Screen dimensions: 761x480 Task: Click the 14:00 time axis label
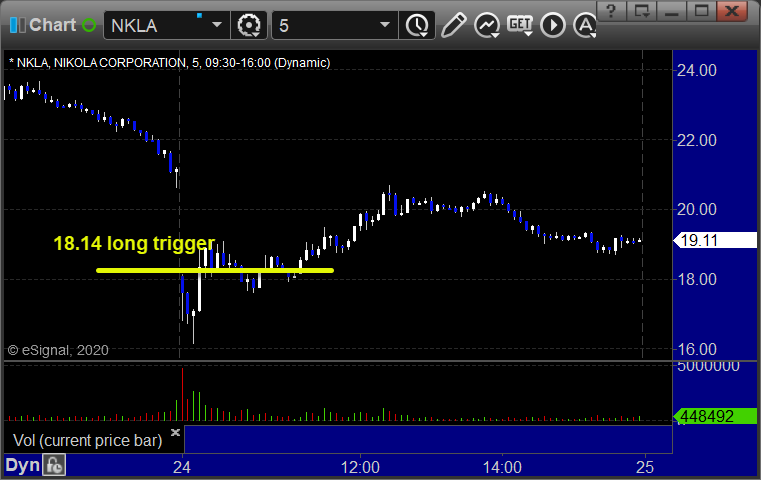coord(502,467)
